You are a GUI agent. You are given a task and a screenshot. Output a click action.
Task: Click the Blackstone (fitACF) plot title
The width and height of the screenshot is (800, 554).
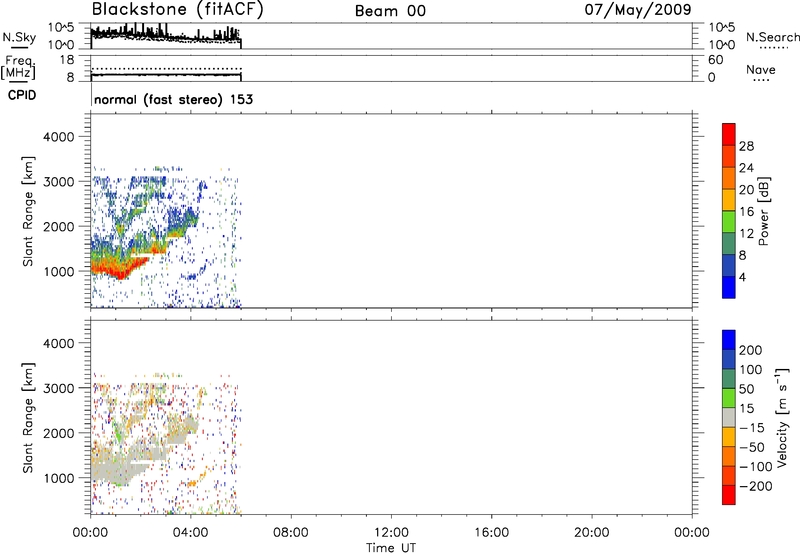pos(178,10)
